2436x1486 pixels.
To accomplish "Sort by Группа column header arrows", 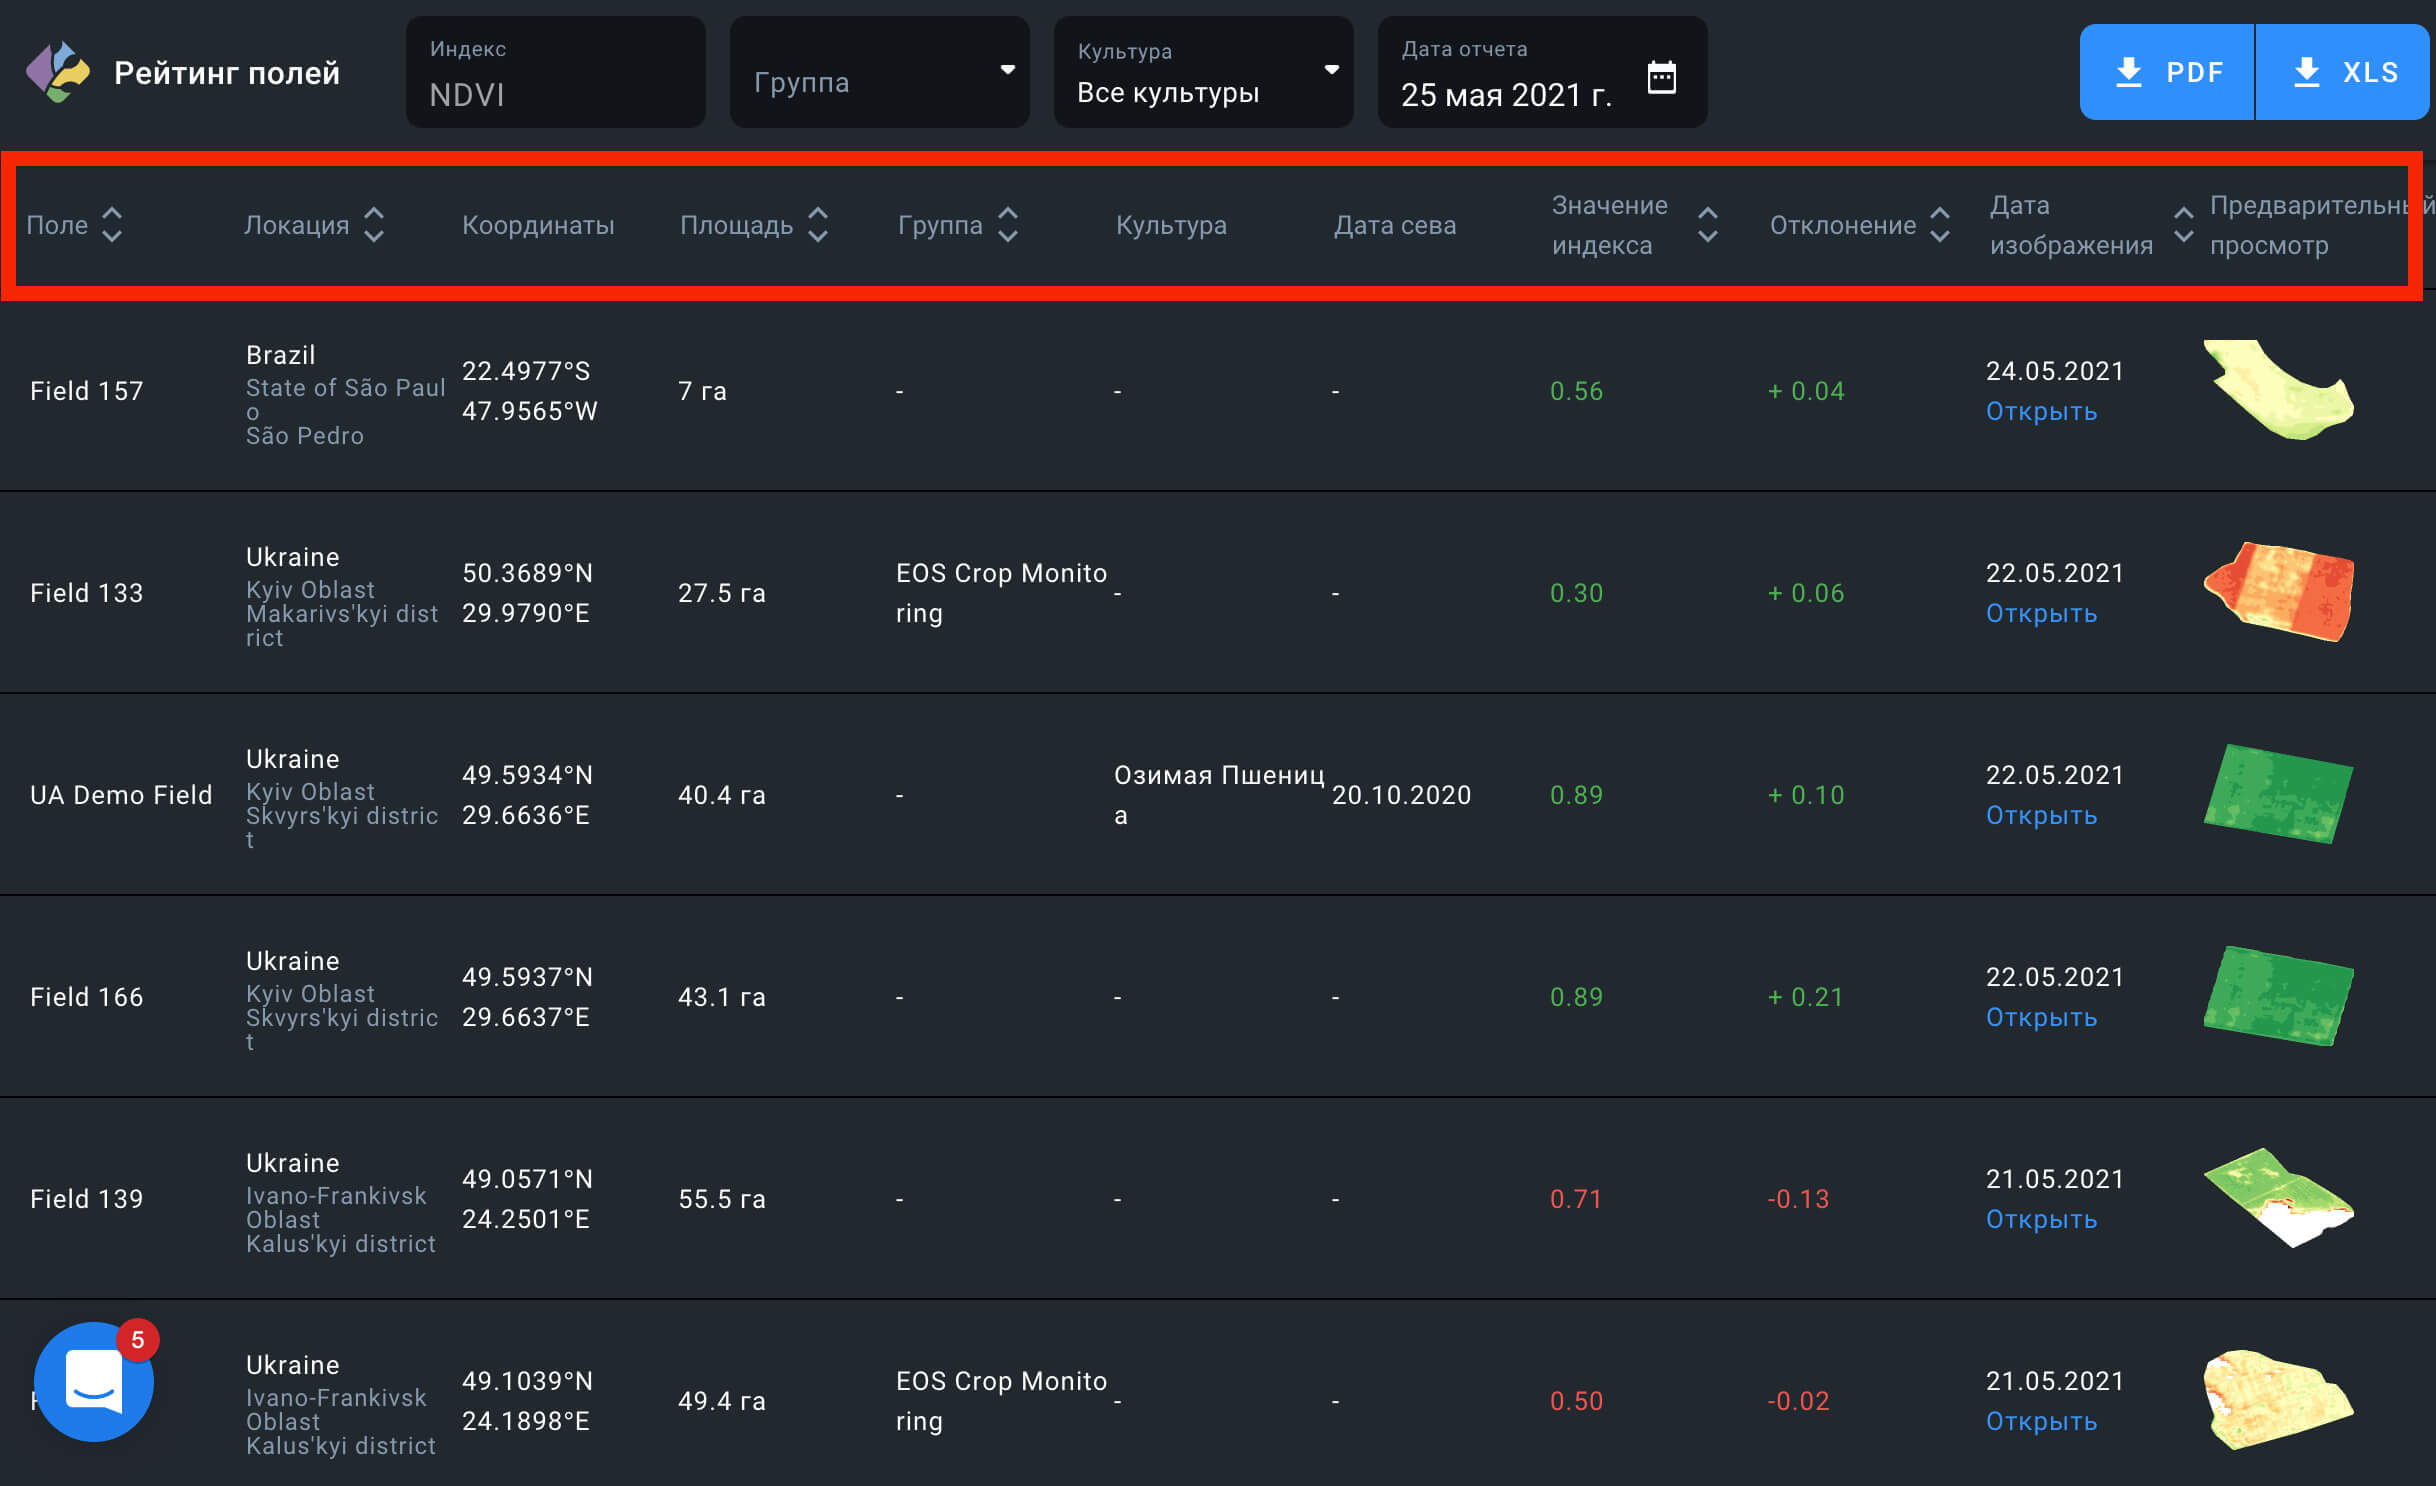I will [x=1008, y=225].
